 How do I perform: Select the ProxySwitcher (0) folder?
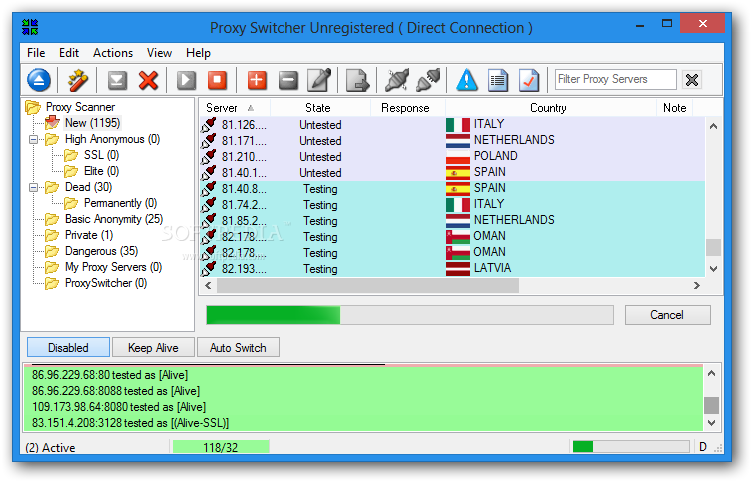click(106, 283)
